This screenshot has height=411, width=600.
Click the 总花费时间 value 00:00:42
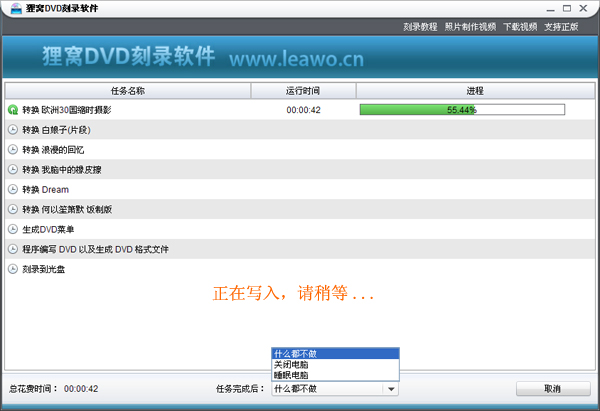[x=81, y=389]
